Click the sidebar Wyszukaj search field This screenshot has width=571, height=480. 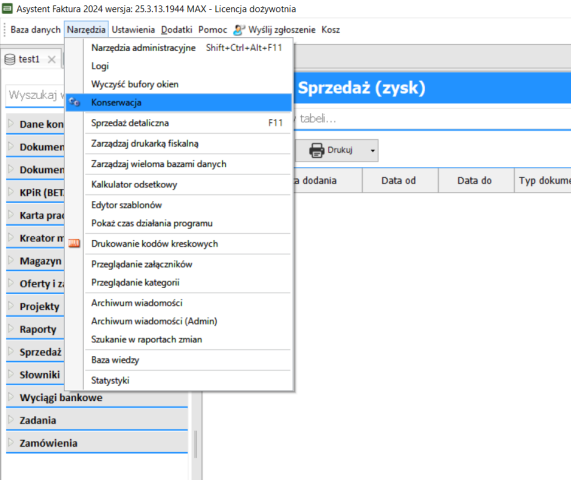click(35, 95)
